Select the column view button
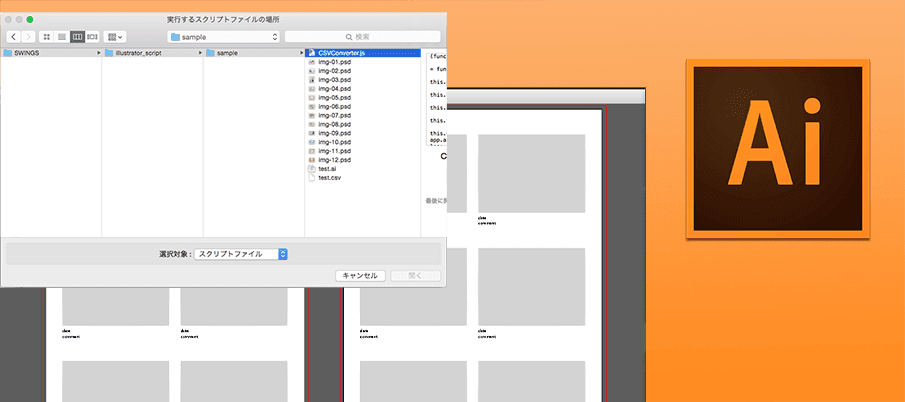Image resolution: width=905 pixels, height=402 pixels. 77,37
